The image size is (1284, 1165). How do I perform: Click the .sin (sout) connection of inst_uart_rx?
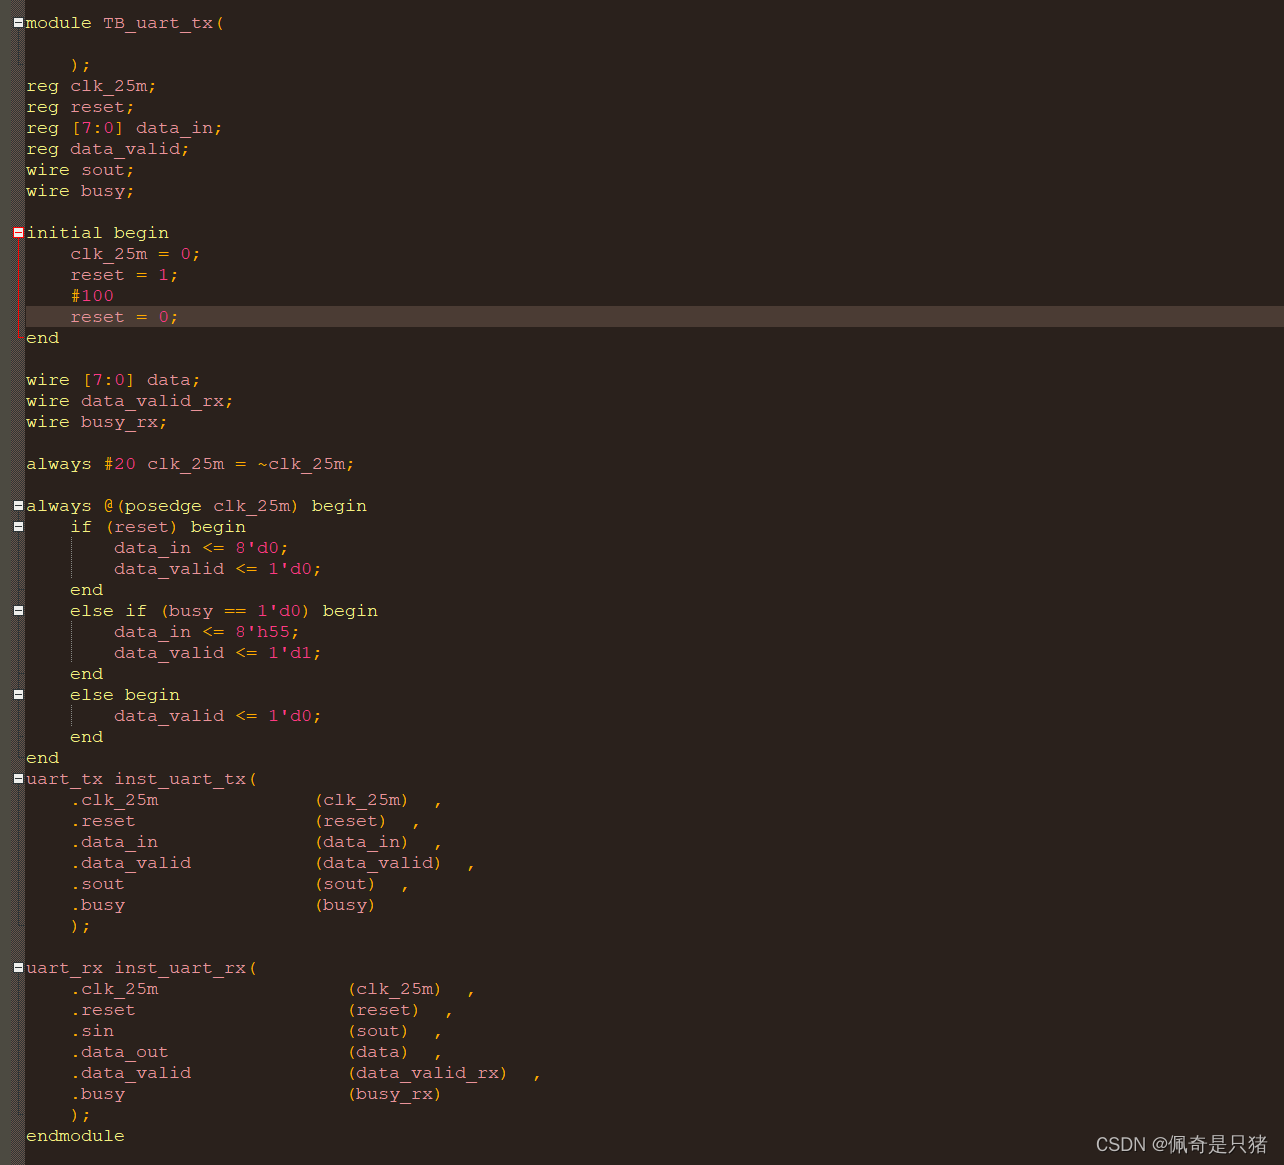pos(93,1030)
